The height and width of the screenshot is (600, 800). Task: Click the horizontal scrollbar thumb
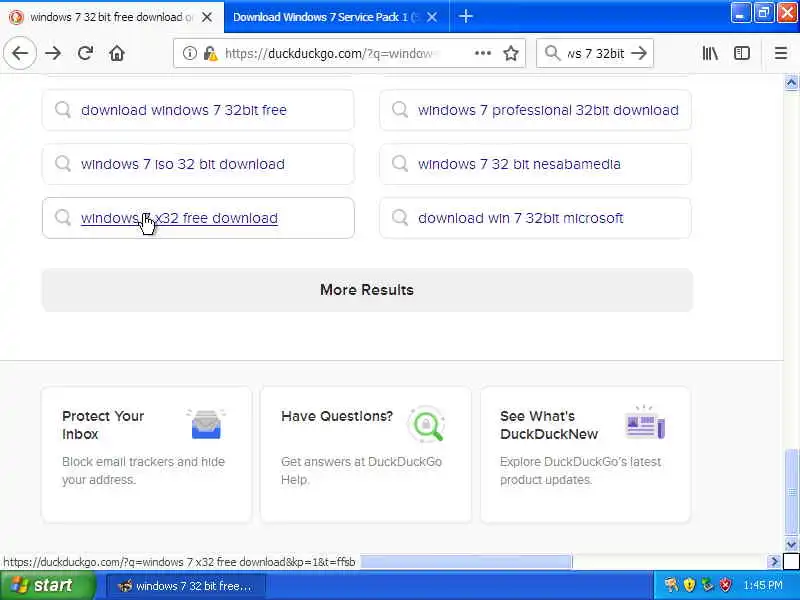[466, 562]
